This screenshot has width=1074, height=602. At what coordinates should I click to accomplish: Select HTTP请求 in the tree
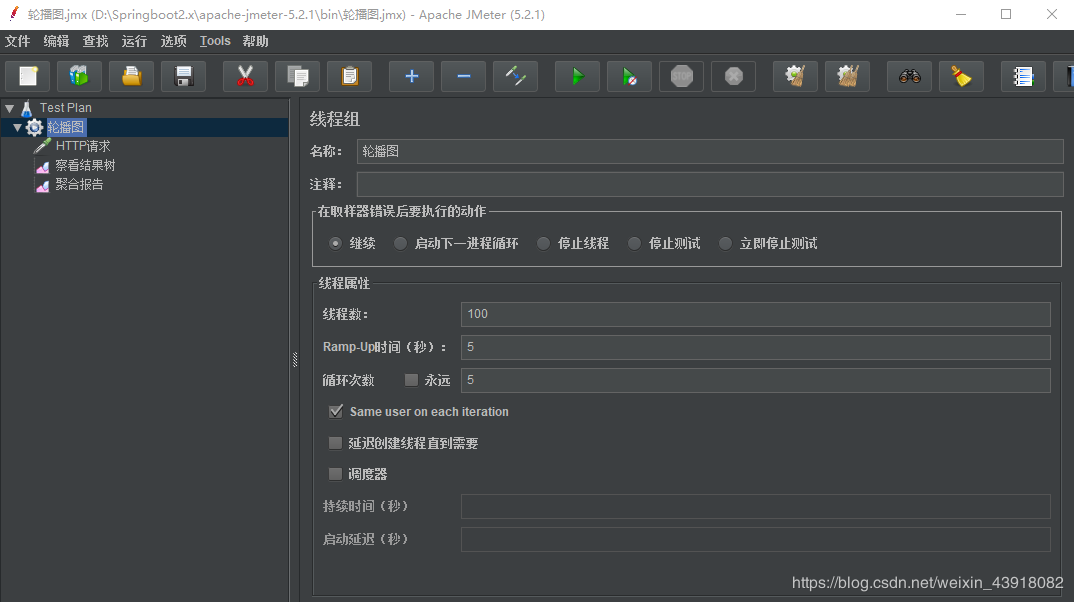82,146
